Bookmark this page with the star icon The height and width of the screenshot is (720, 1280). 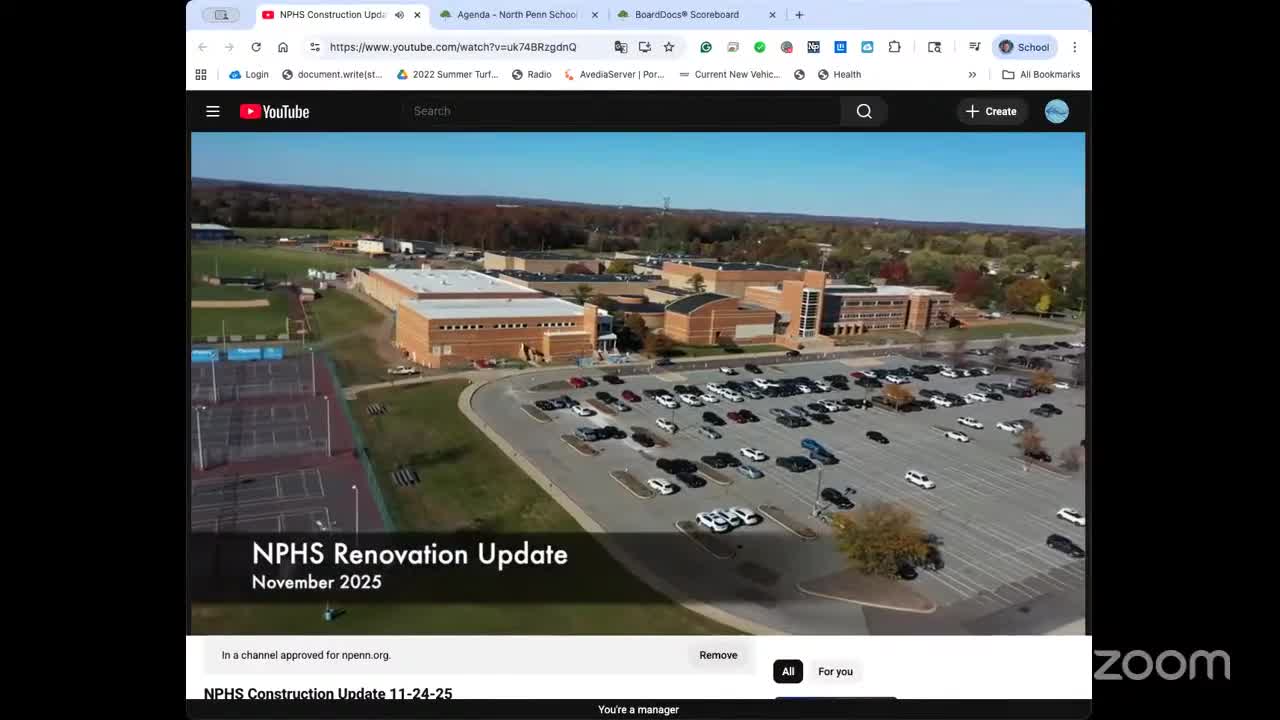tap(668, 47)
